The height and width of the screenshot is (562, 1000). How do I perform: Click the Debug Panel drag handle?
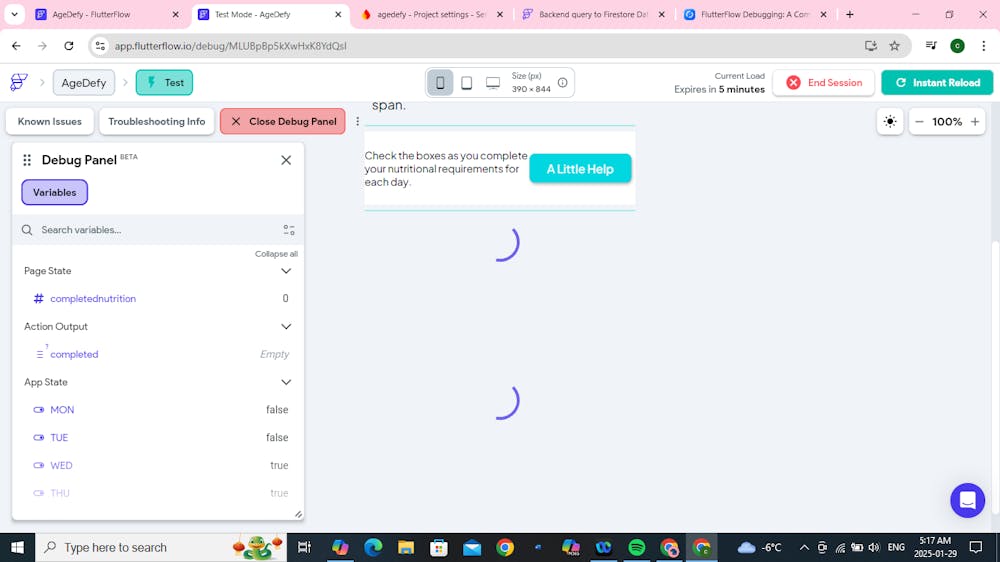coord(27,160)
